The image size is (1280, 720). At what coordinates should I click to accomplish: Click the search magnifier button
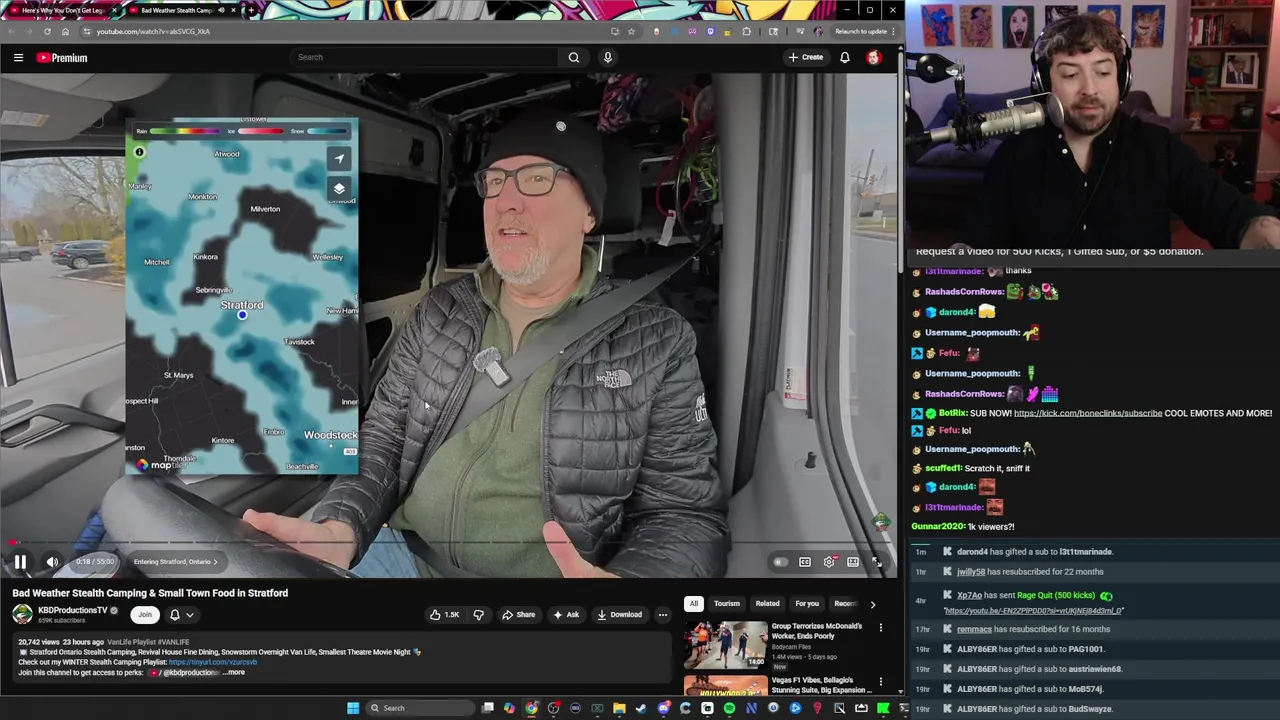click(x=574, y=57)
